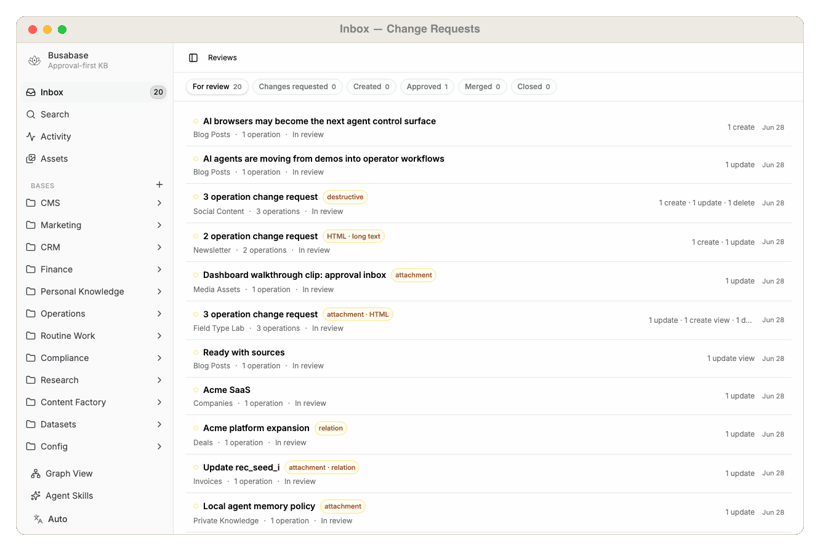Image resolution: width=820 pixels, height=551 pixels.
Task: Switch to Changes requested tab
Action: [x=297, y=87]
